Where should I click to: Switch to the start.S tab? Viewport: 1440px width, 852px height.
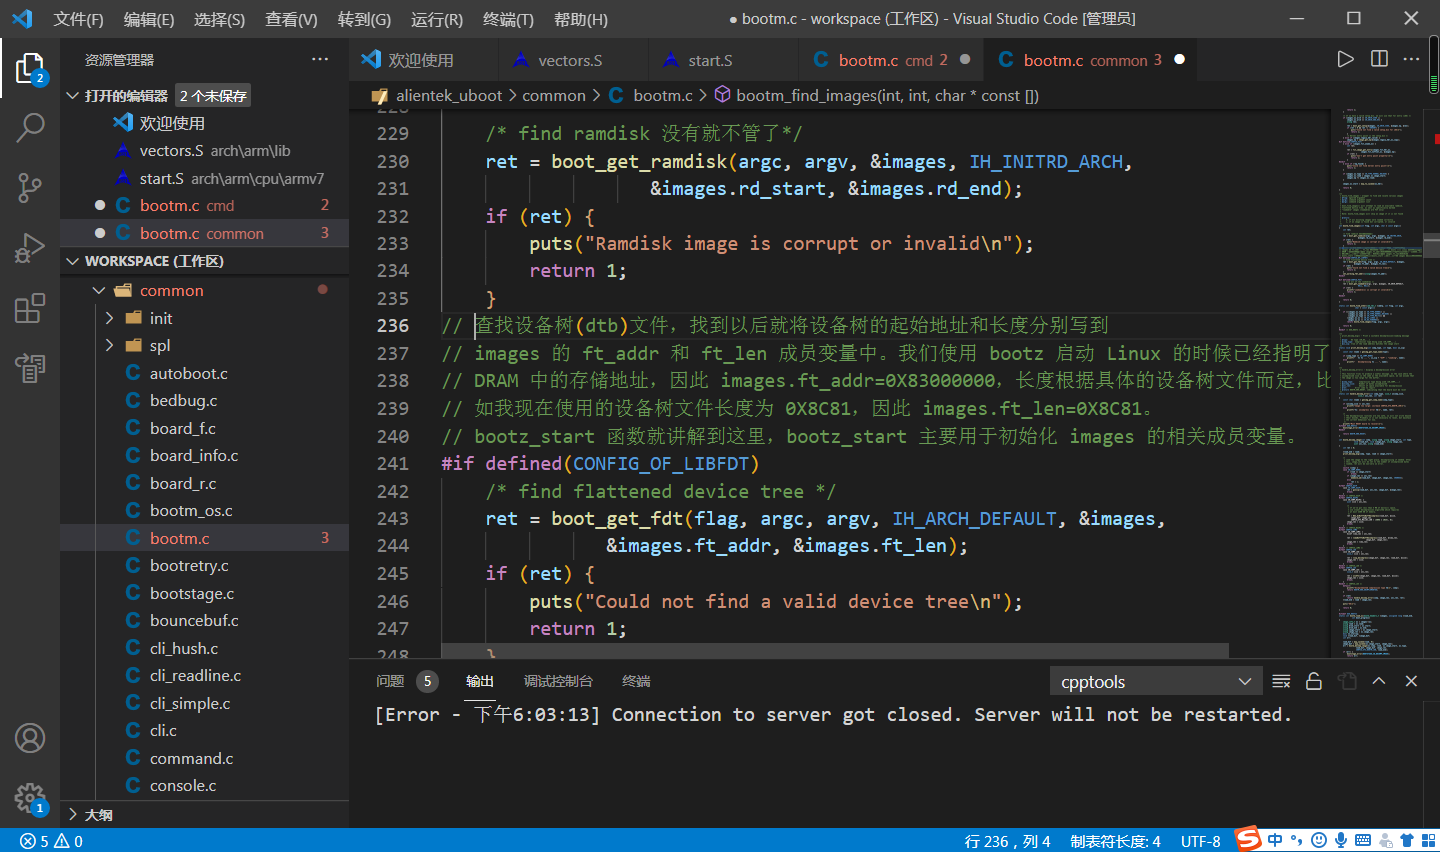[x=722, y=60]
